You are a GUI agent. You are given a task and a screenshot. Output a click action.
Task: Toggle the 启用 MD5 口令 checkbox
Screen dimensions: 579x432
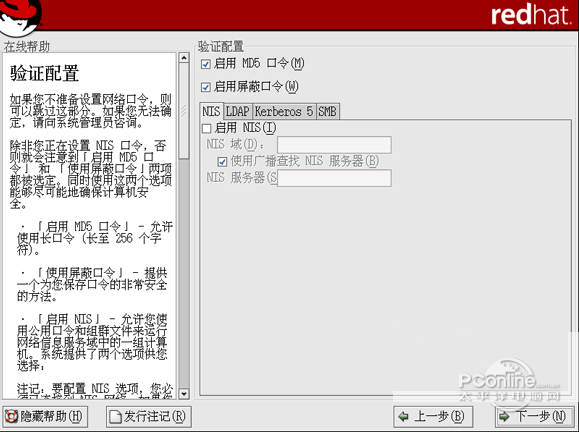[206, 64]
